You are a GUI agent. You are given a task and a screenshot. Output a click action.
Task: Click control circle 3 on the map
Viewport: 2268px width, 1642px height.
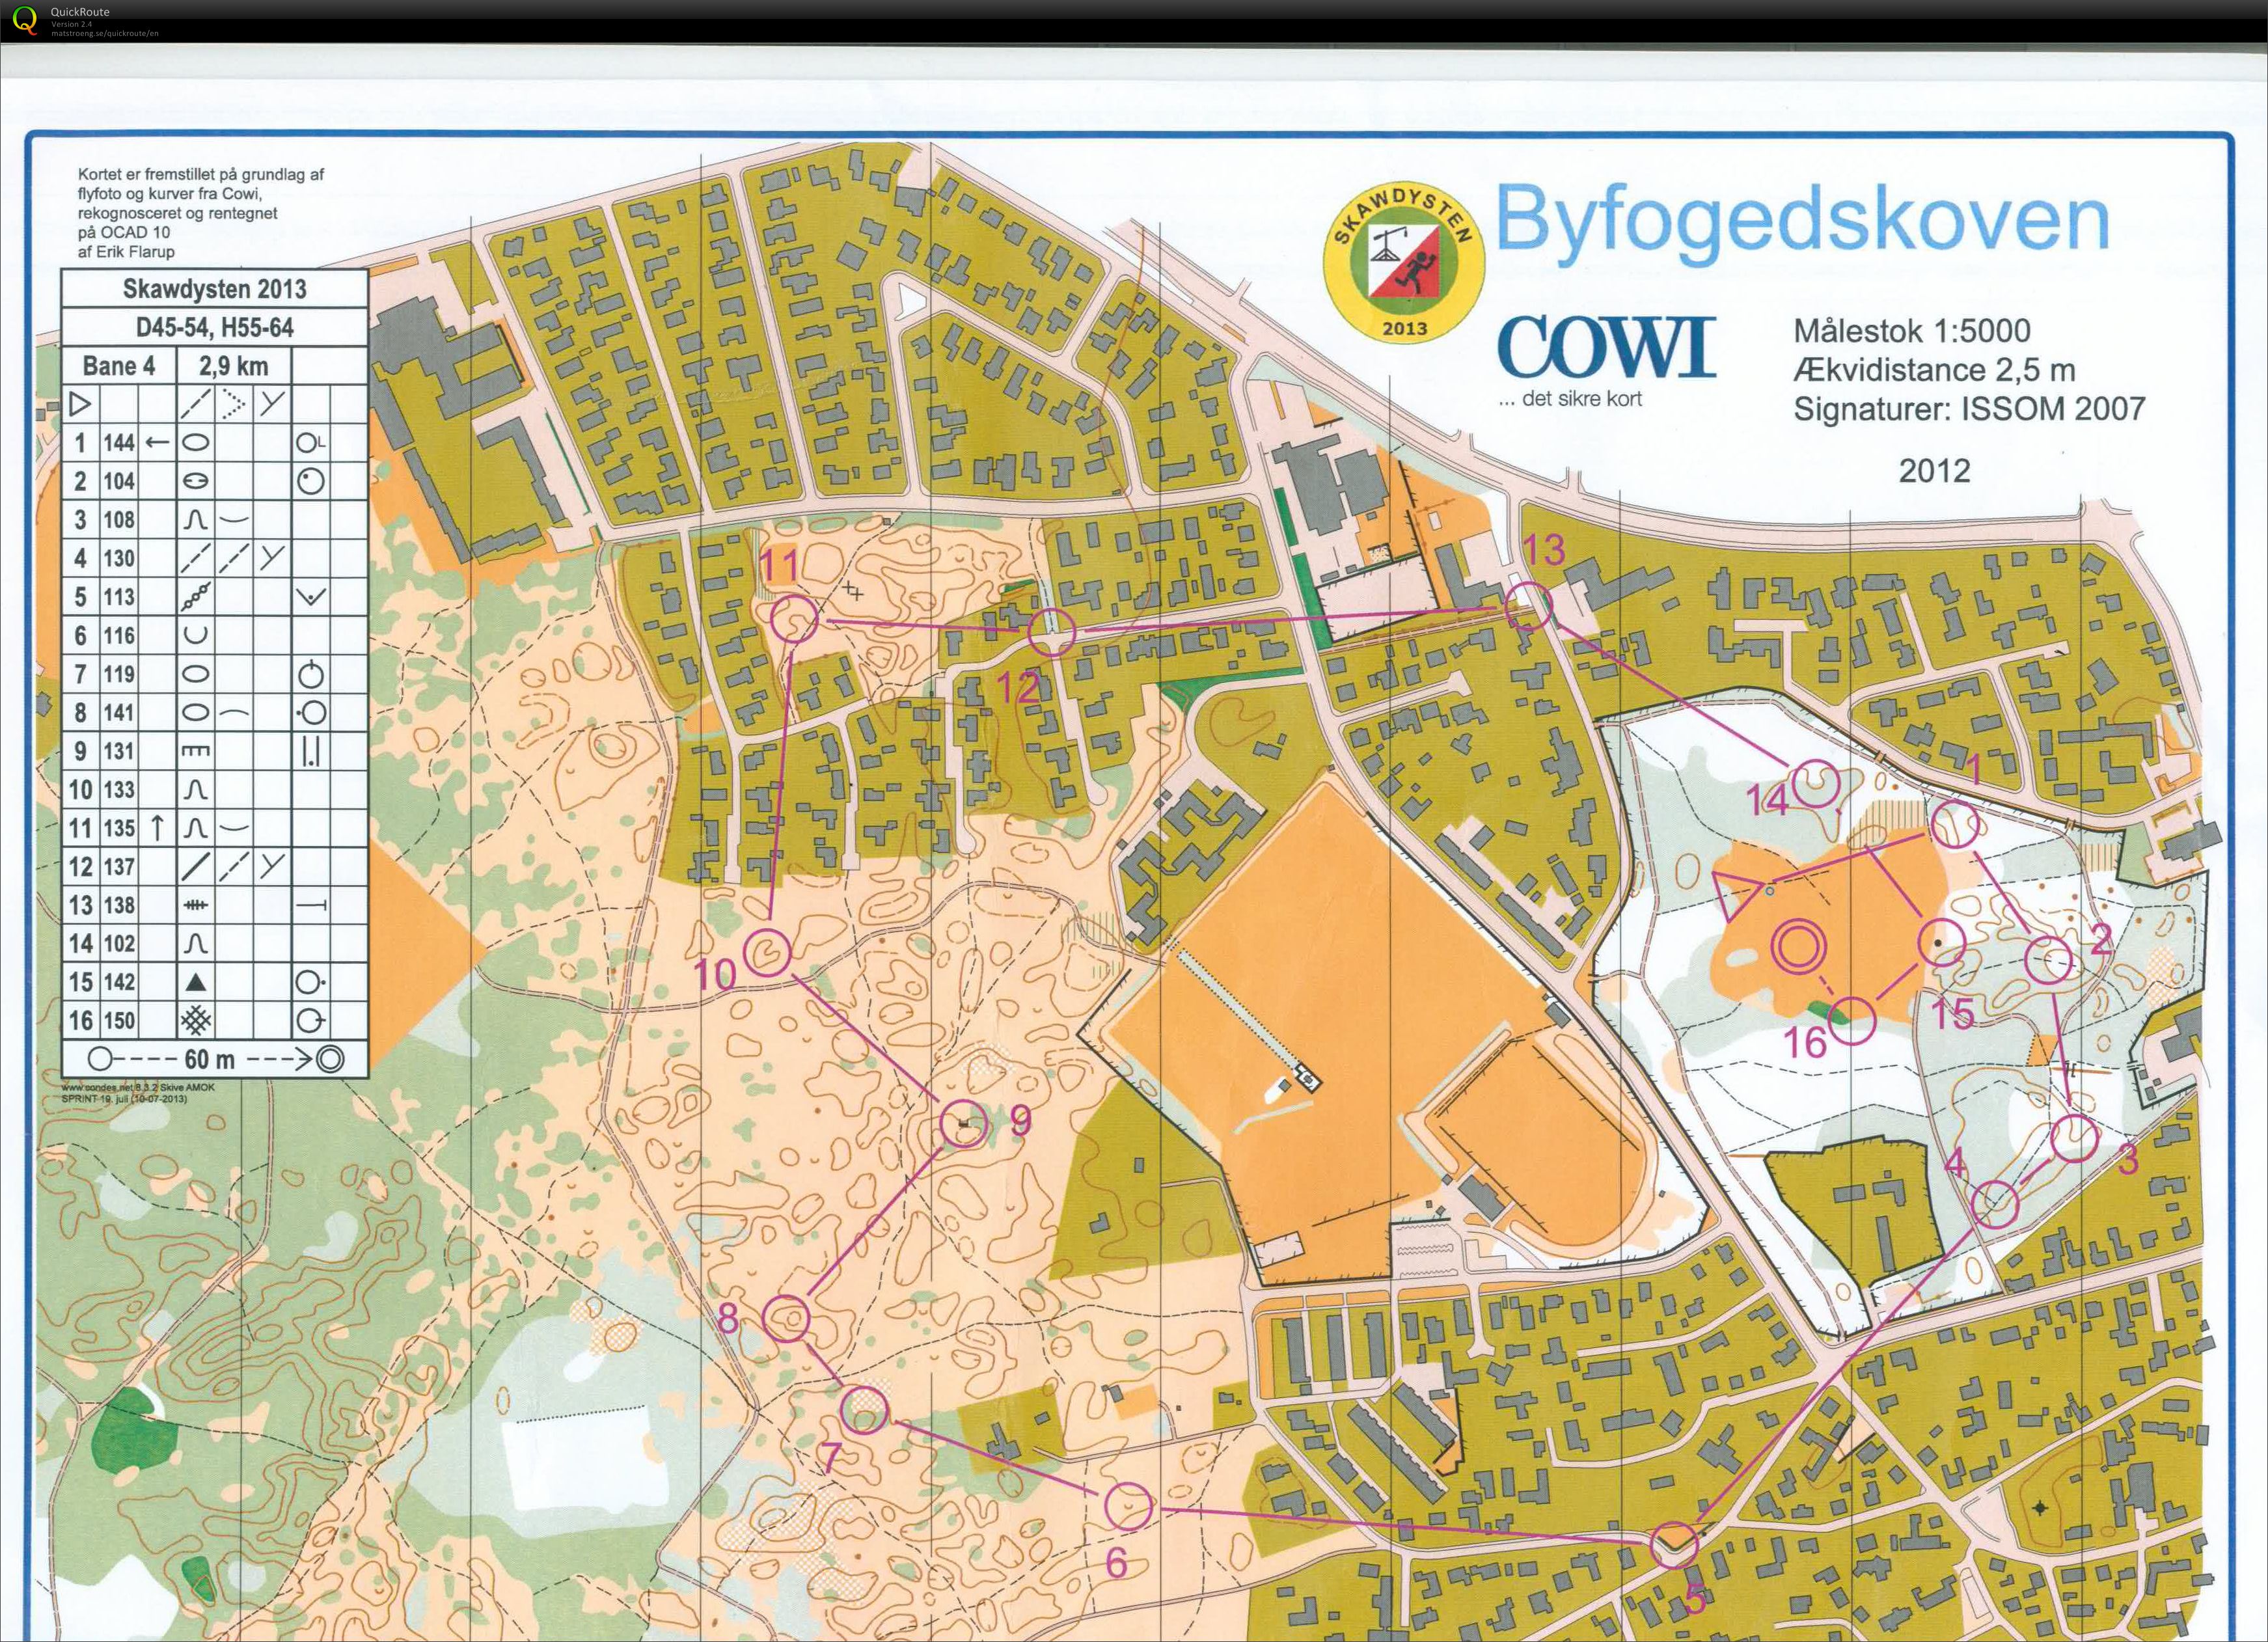click(x=2075, y=1138)
